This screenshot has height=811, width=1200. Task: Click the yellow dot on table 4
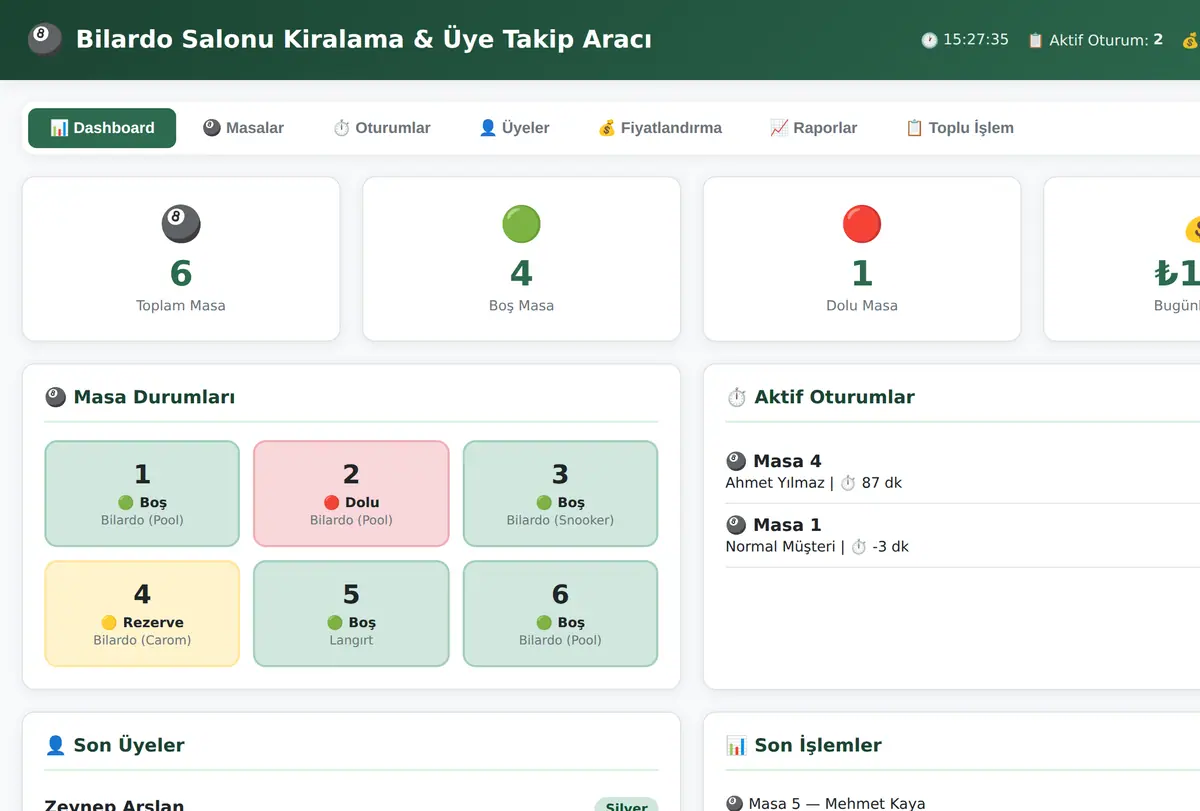109,622
